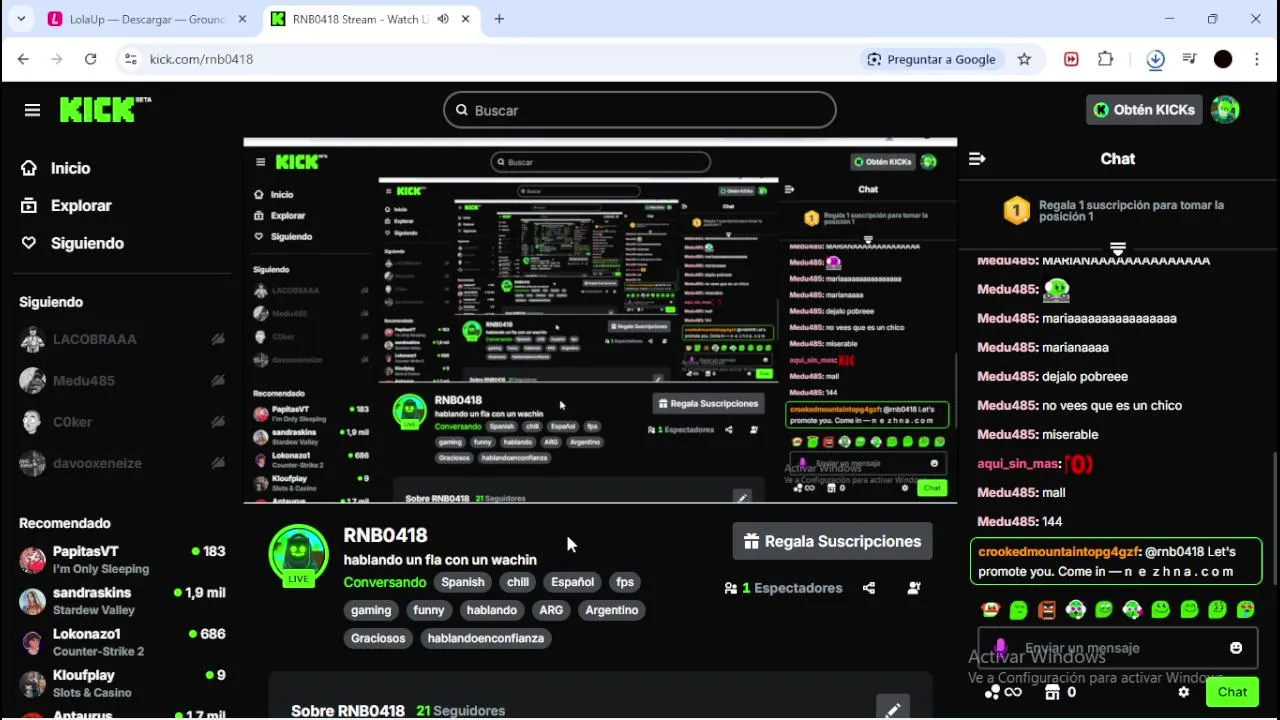Viewport: 1280px width, 720px height.
Task: Open the emoji picker in the message box
Action: click(1236, 648)
